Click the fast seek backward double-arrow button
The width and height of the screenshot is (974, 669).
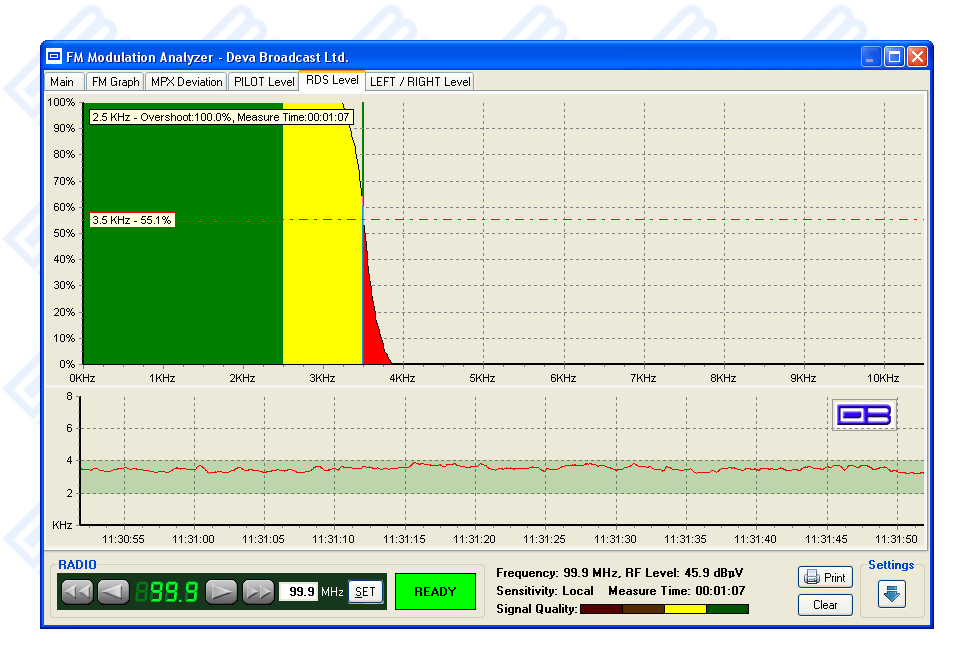point(77,592)
